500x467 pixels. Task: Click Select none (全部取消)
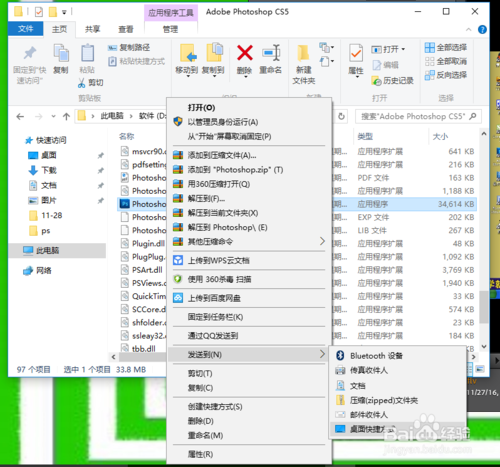point(446,61)
